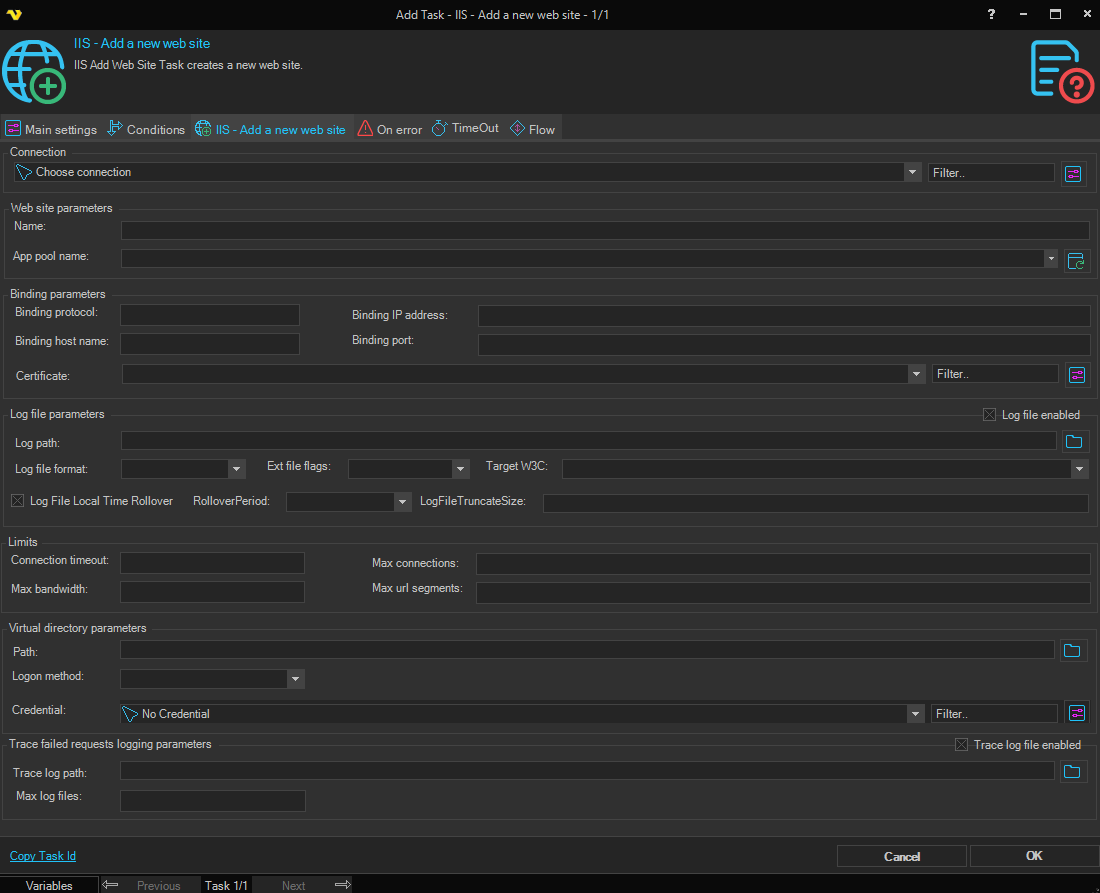Expand the Certificate dropdown
The height and width of the screenshot is (893, 1100).
point(916,374)
